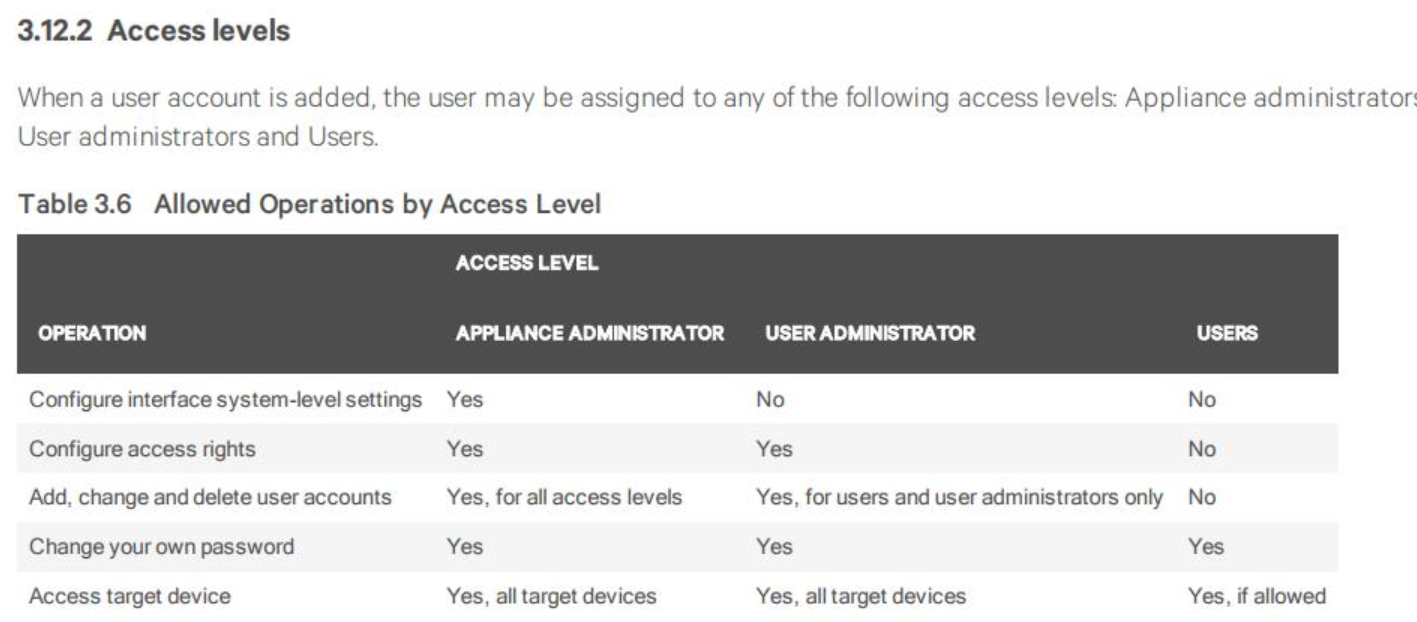Click User Administrator's "Yes, all target devices" cell
This screenshot has width=1417, height=622.
861,596
